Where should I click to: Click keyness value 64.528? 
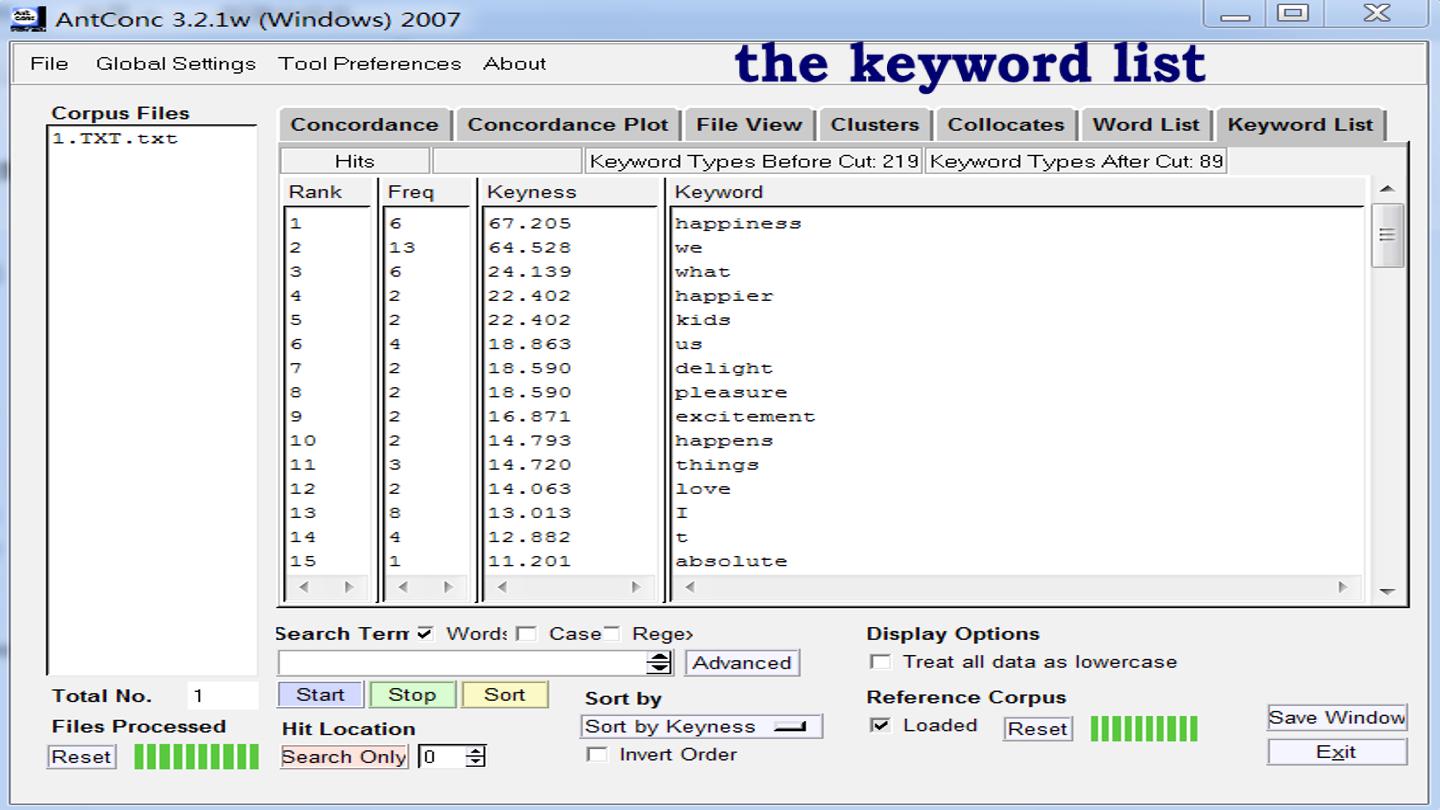click(530, 248)
